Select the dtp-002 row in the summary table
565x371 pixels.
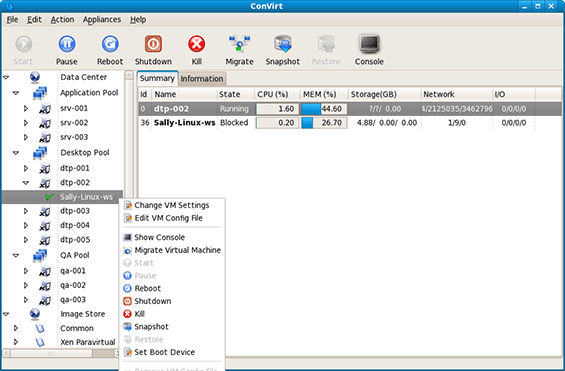350,109
